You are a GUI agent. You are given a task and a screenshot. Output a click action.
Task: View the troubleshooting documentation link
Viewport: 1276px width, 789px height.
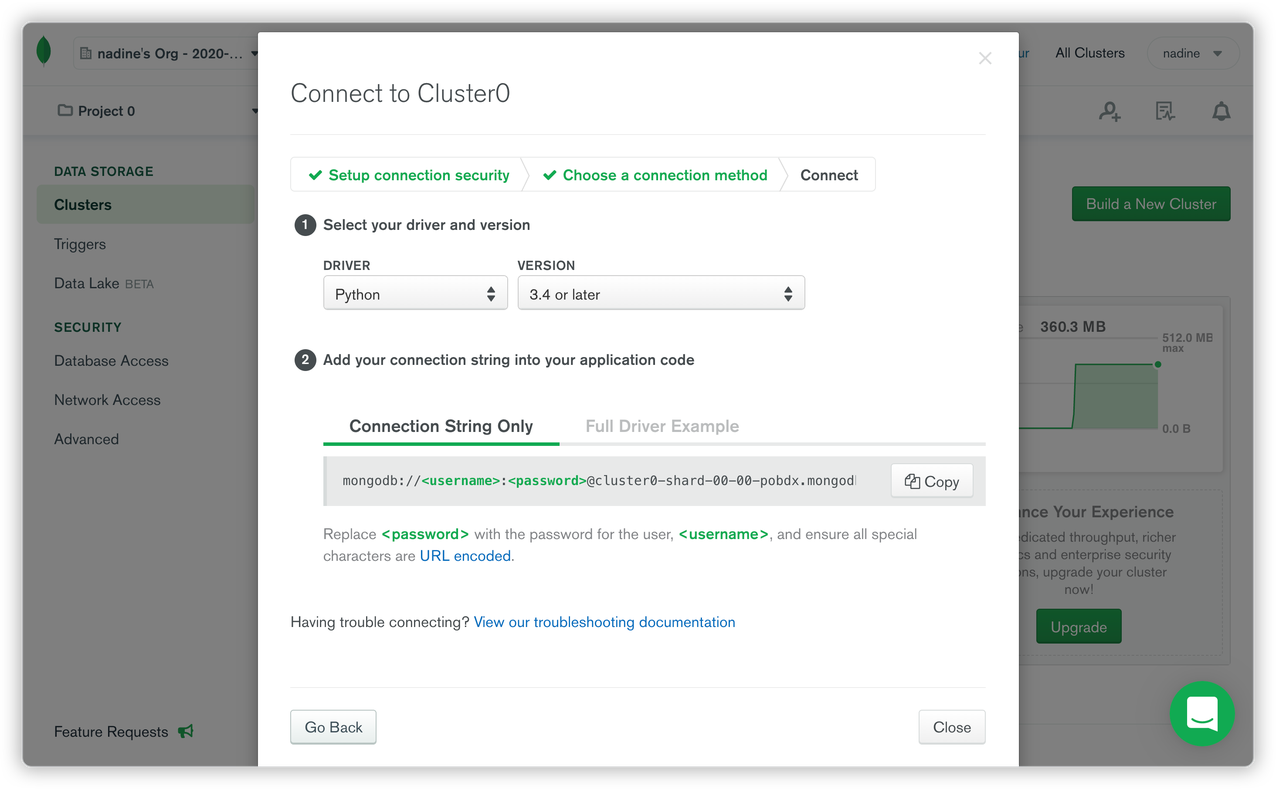[x=604, y=621]
